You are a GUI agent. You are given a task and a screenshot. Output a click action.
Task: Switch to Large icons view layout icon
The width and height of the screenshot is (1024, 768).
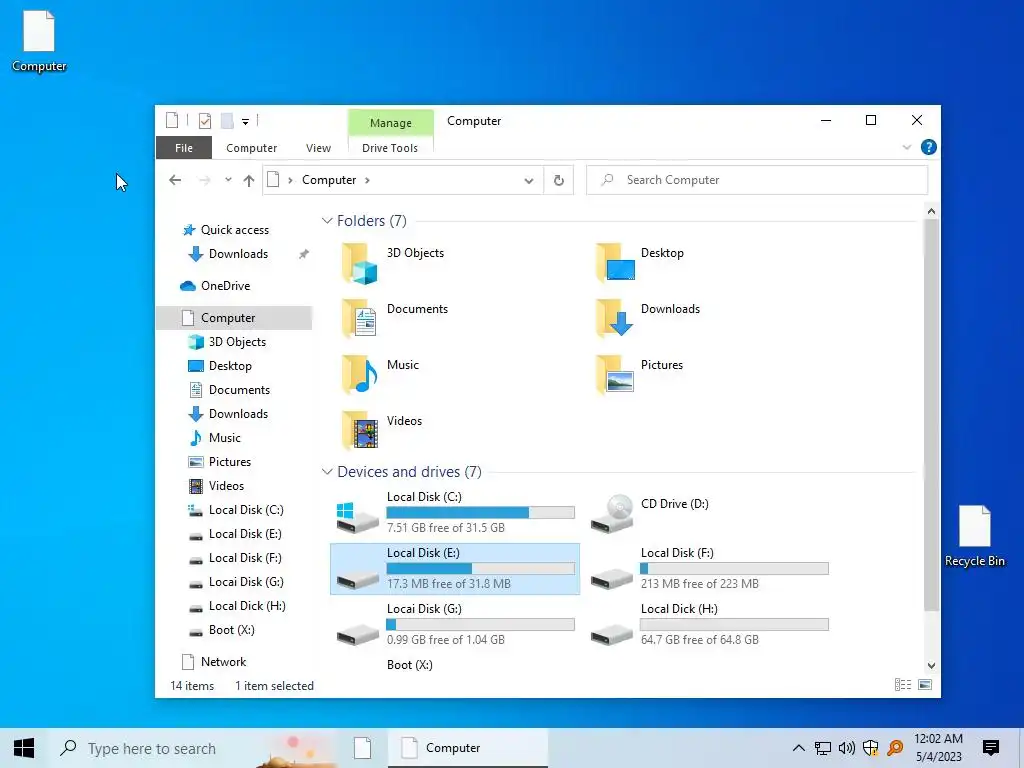click(x=925, y=684)
